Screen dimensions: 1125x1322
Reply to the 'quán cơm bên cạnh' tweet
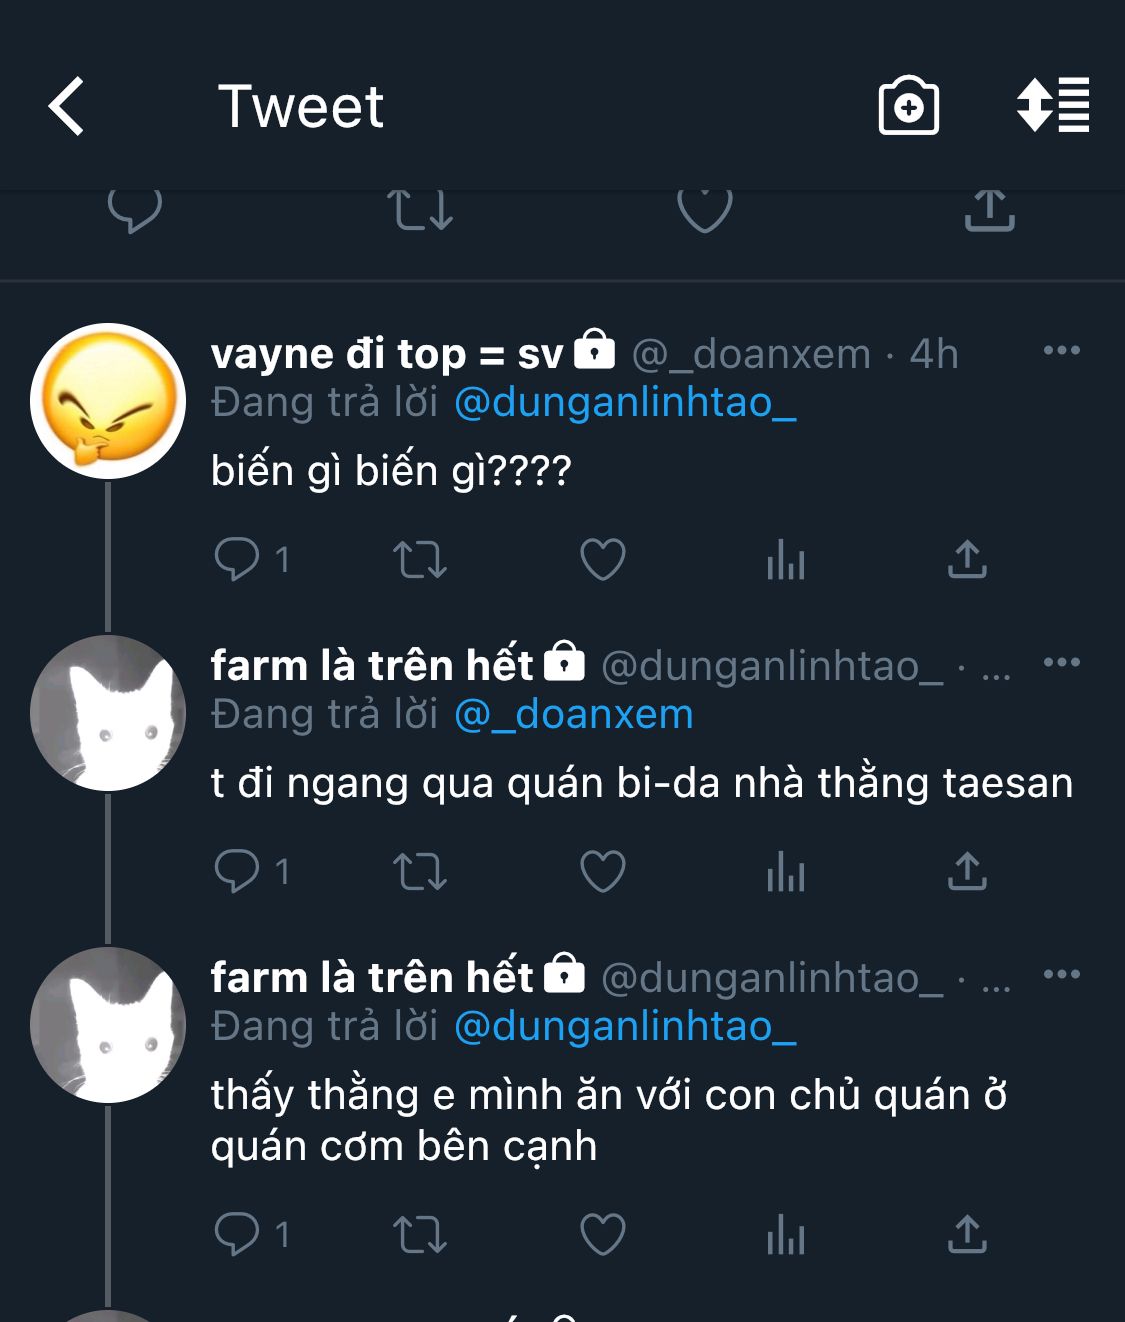point(238,1235)
